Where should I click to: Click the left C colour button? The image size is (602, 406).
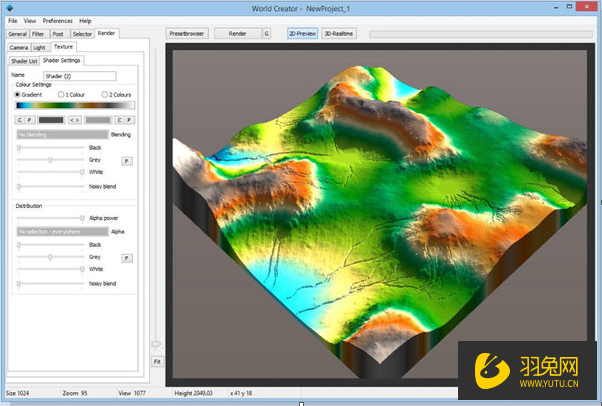pyautogui.click(x=20, y=120)
